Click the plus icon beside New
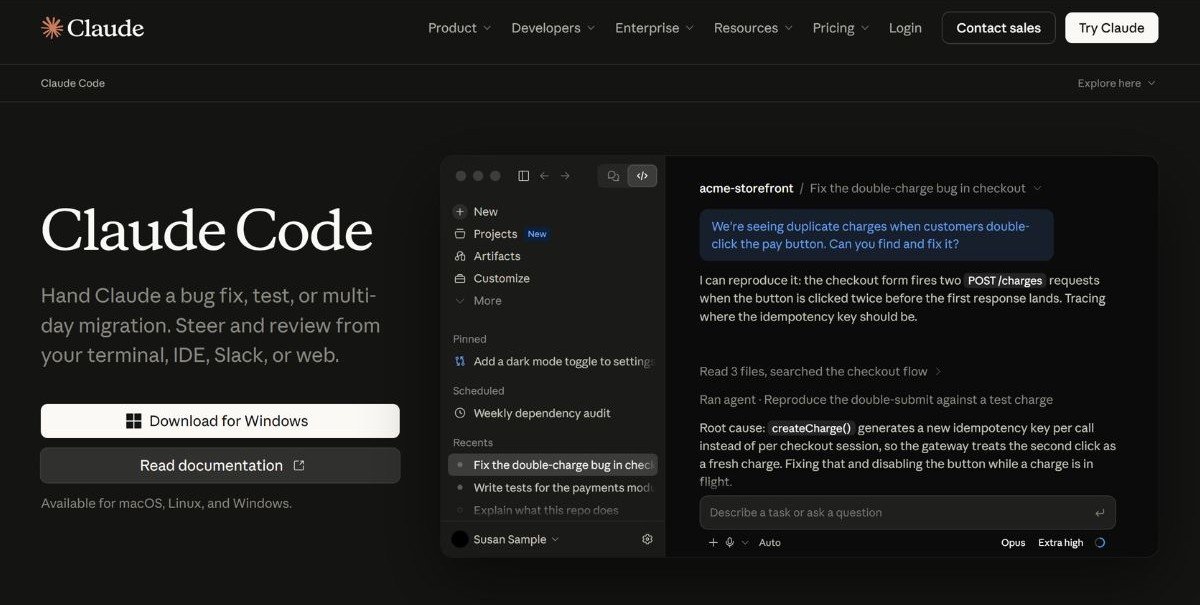1200x605 pixels. pyautogui.click(x=460, y=212)
